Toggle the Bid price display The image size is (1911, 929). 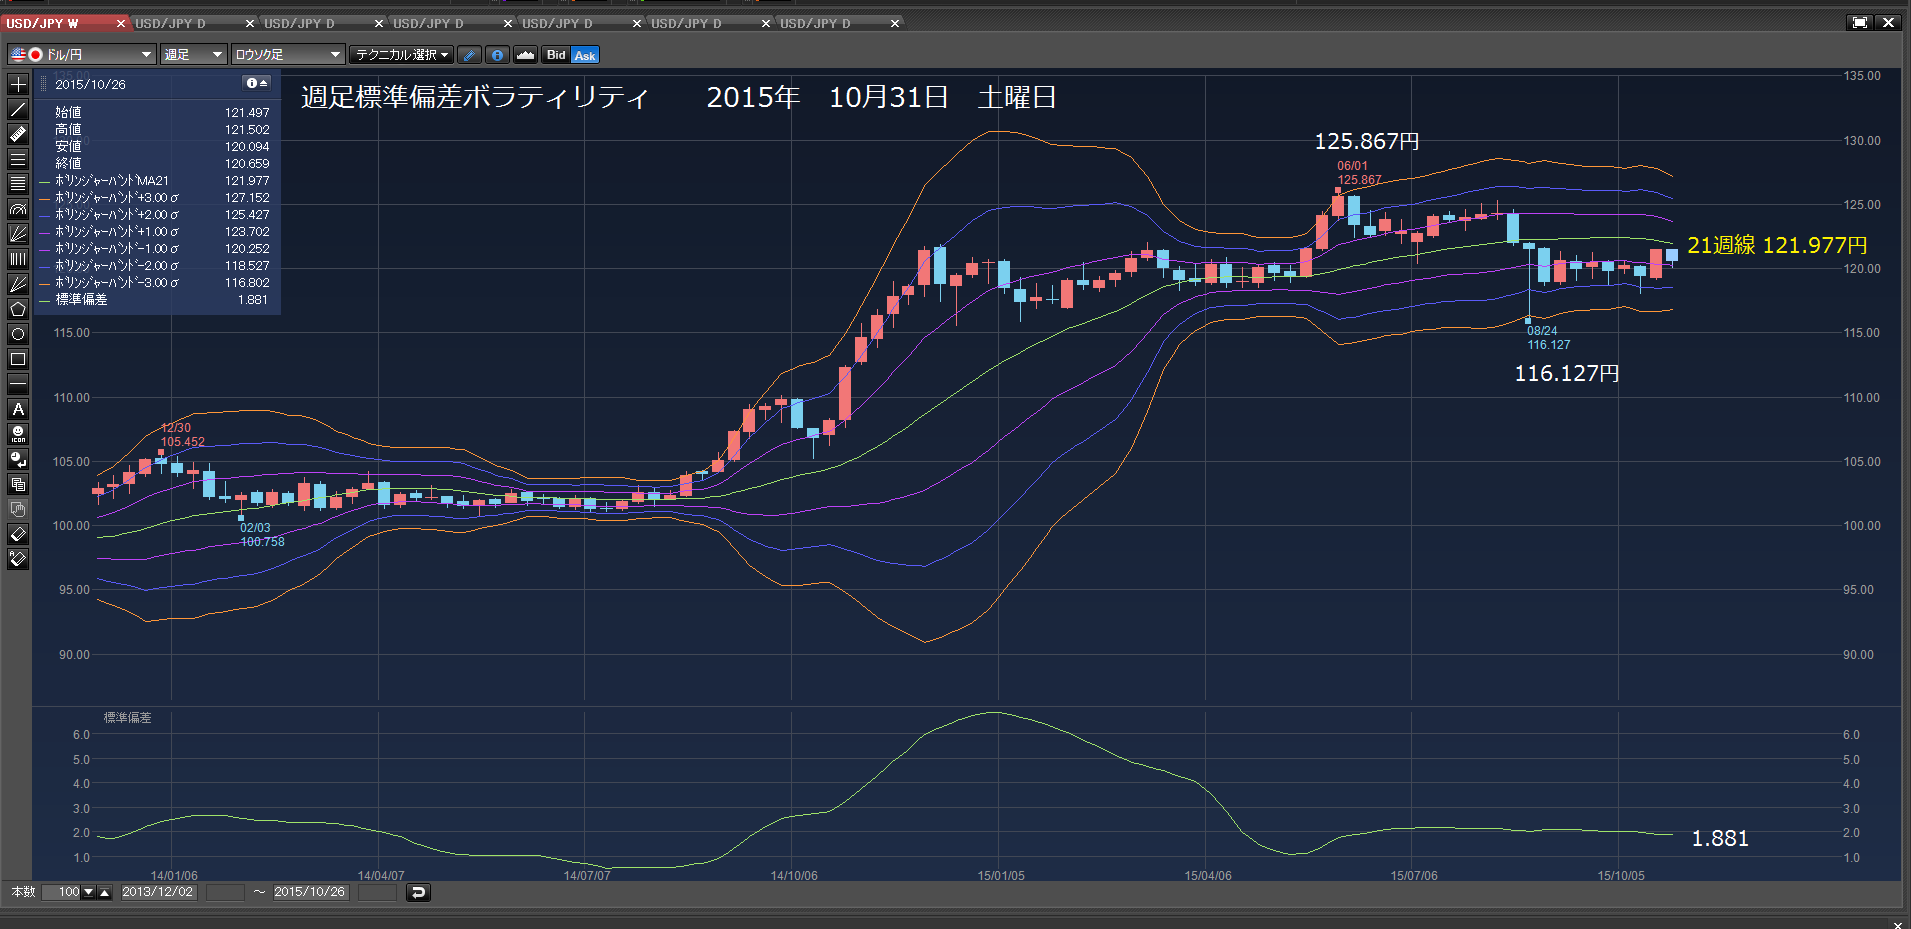pyautogui.click(x=556, y=55)
